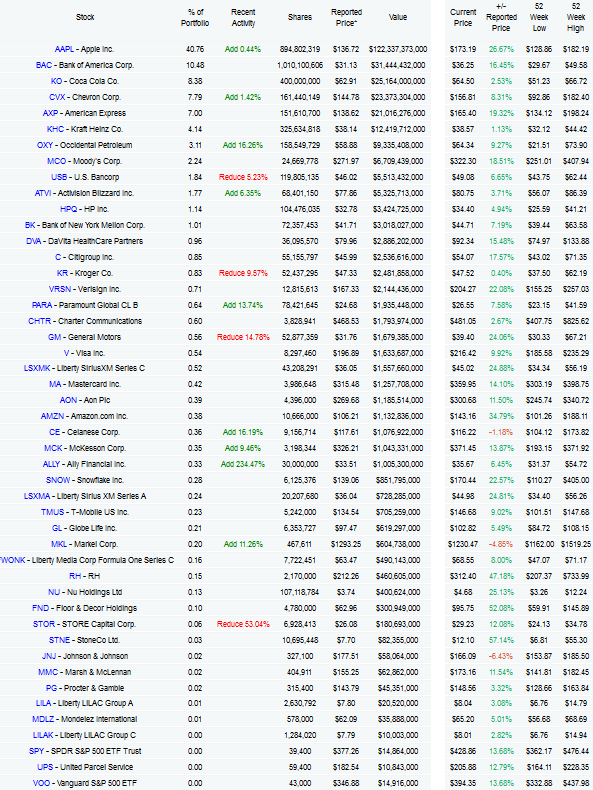Select Bank of America shares 1,010,100,606
The height and width of the screenshot is (790, 593).
click(x=300, y=65)
